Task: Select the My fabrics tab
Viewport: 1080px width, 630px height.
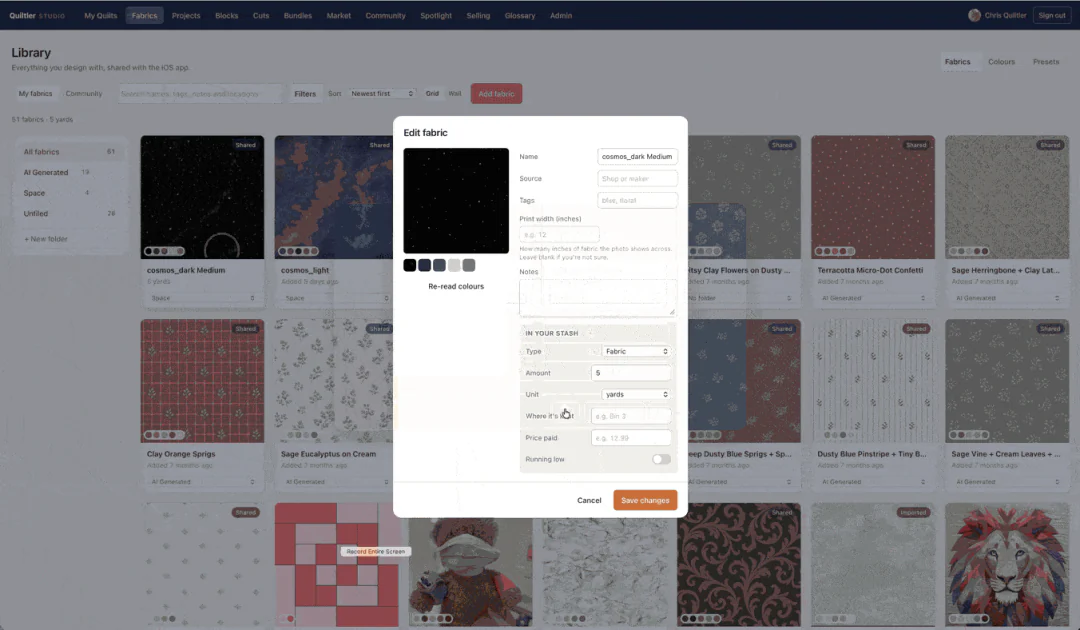Action: [x=35, y=94]
